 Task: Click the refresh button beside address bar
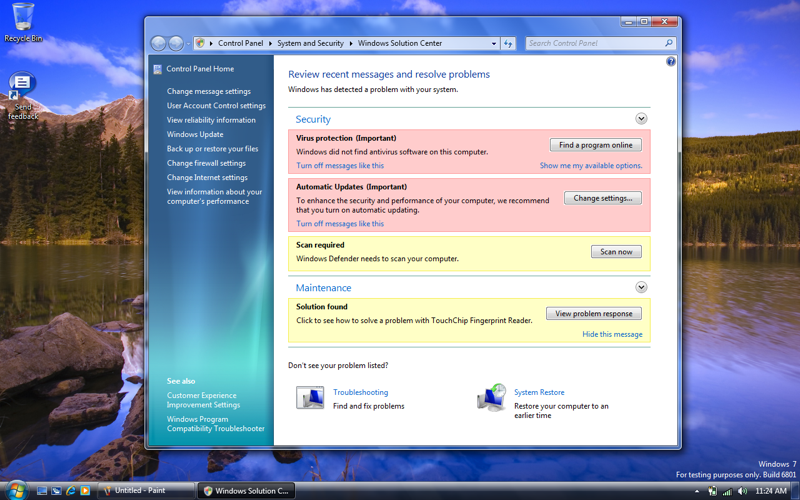coord(508,43)
